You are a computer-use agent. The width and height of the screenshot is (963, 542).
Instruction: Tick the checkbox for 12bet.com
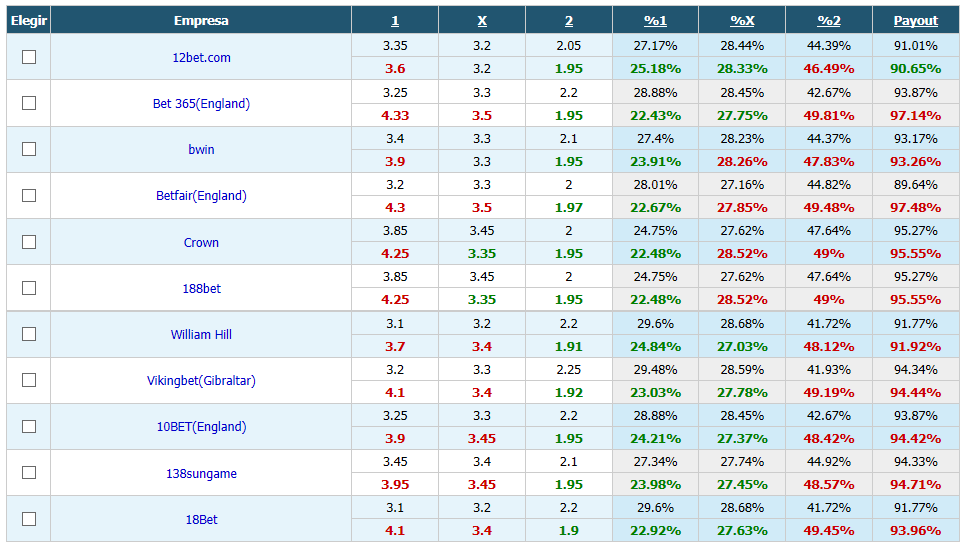[29, 57]
